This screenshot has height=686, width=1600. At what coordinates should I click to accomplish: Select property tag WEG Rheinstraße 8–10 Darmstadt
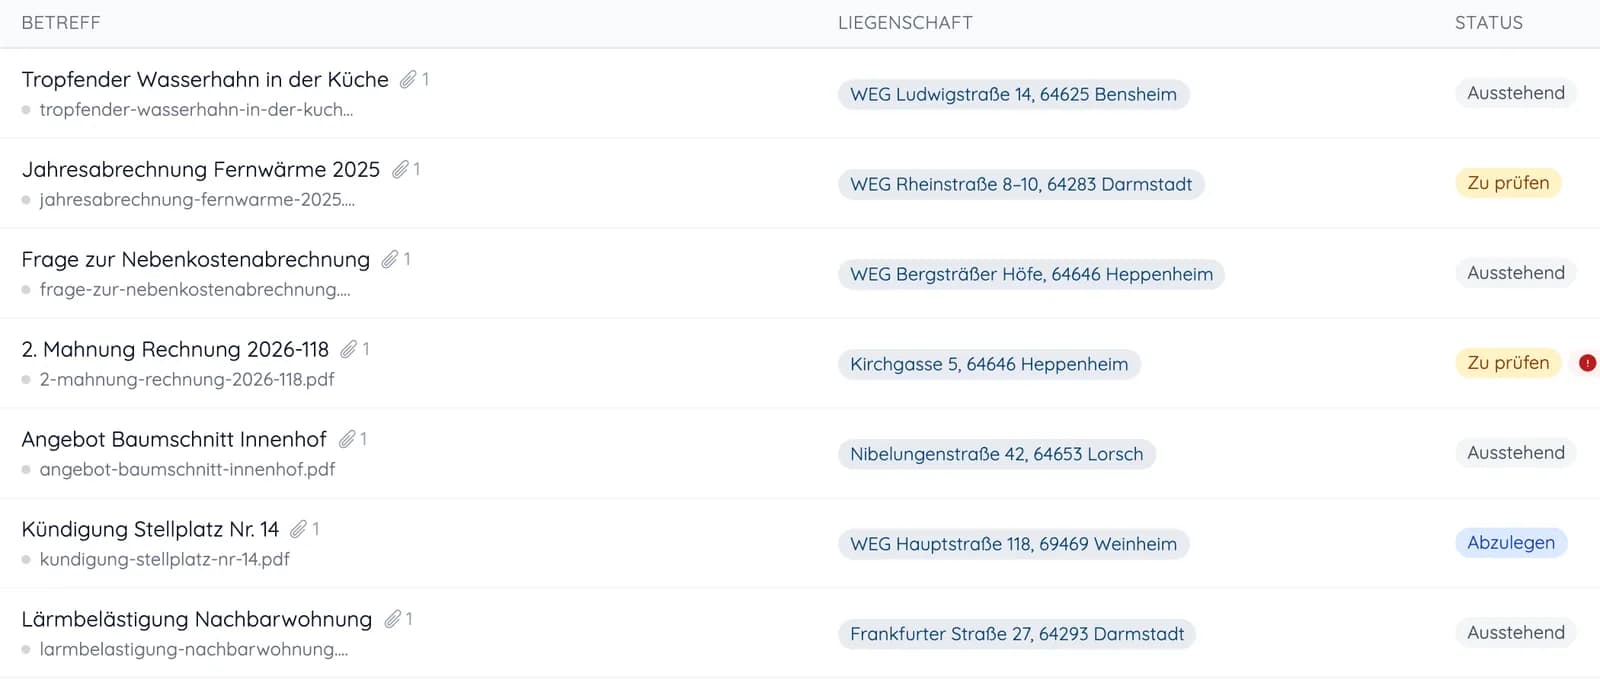(1021, 184)
